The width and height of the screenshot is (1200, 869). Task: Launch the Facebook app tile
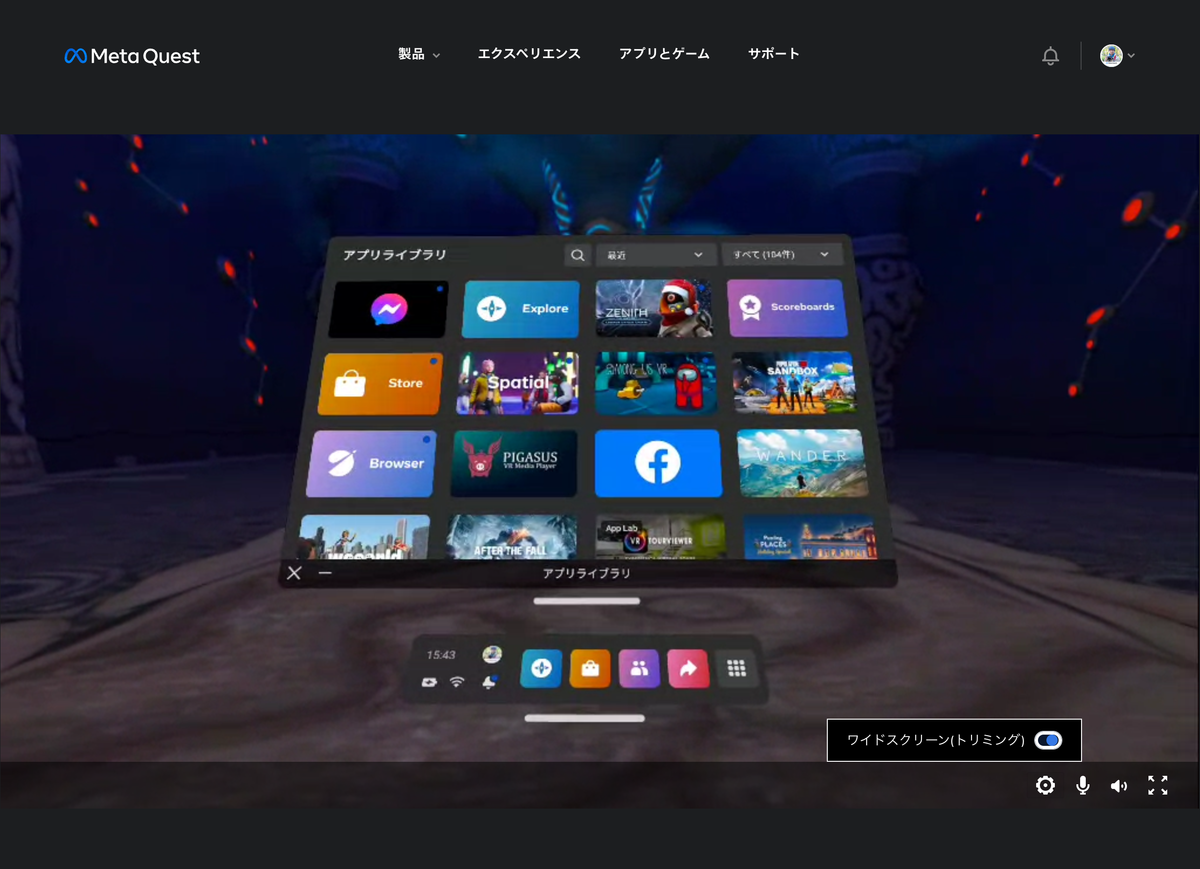pyautogui.click(x=658, y=463)
